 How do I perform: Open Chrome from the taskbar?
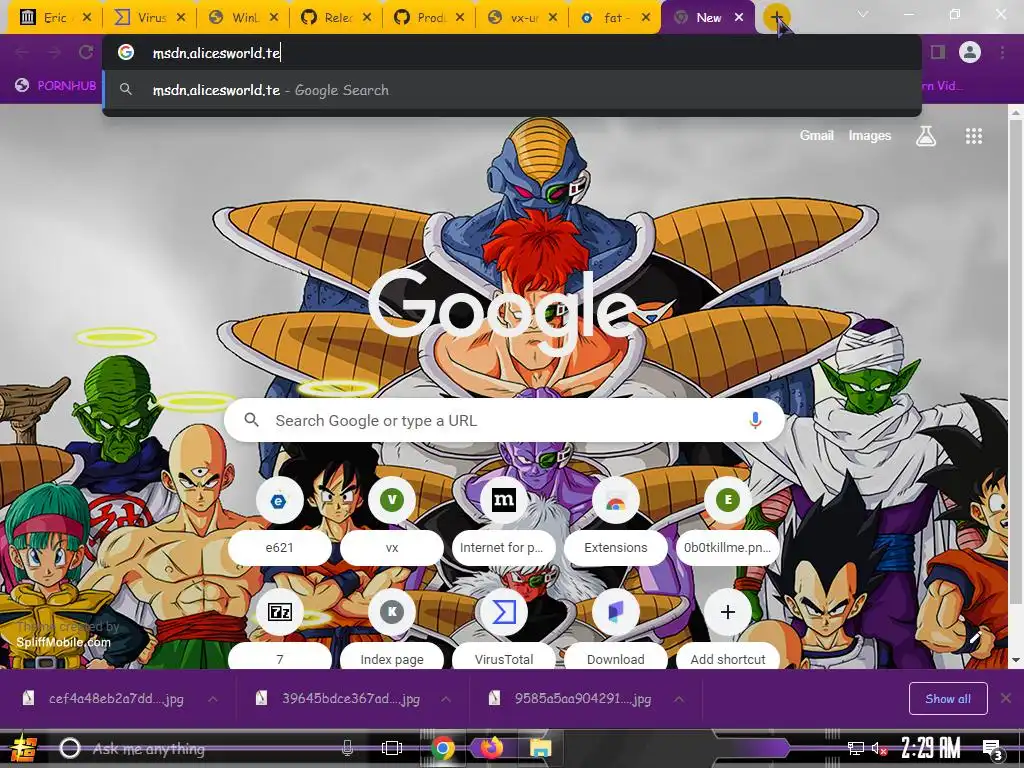pos(442,748)
